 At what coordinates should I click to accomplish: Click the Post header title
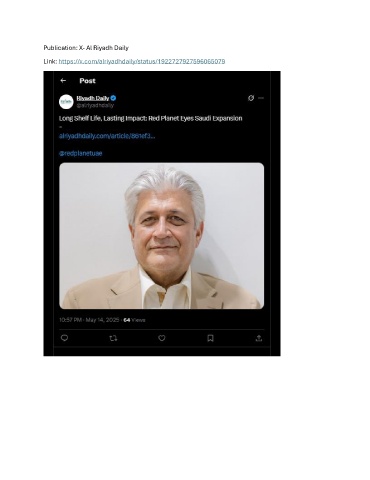[x=87, y=81]
